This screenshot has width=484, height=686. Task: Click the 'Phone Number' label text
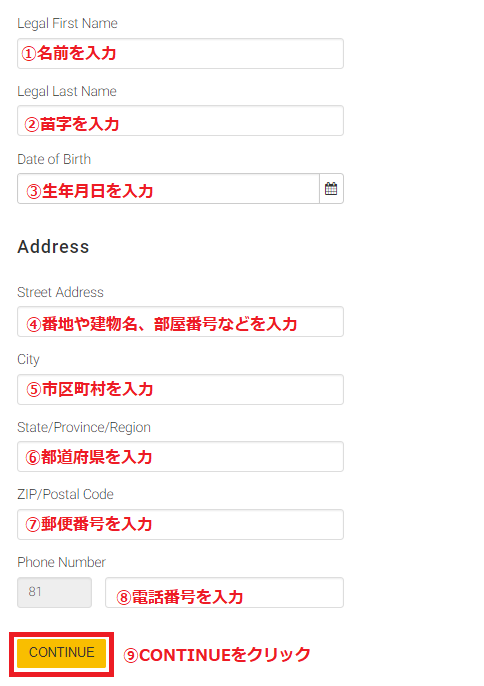(62, 562)
